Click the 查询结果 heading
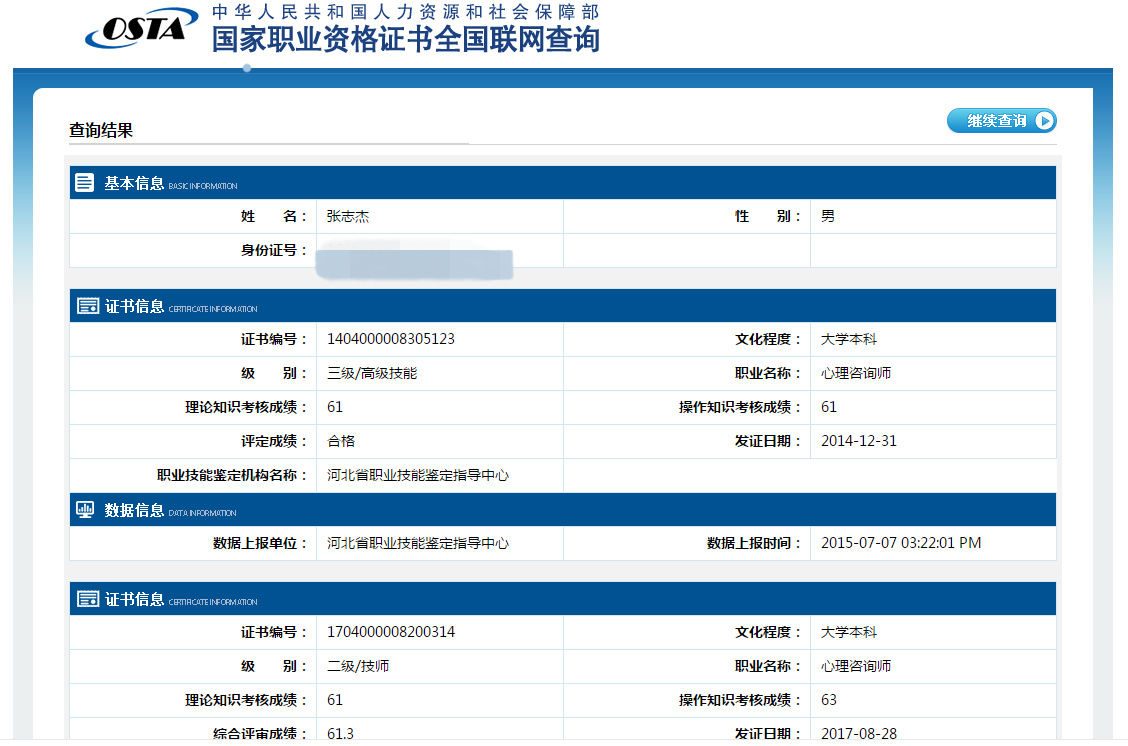 pos(101,130)
